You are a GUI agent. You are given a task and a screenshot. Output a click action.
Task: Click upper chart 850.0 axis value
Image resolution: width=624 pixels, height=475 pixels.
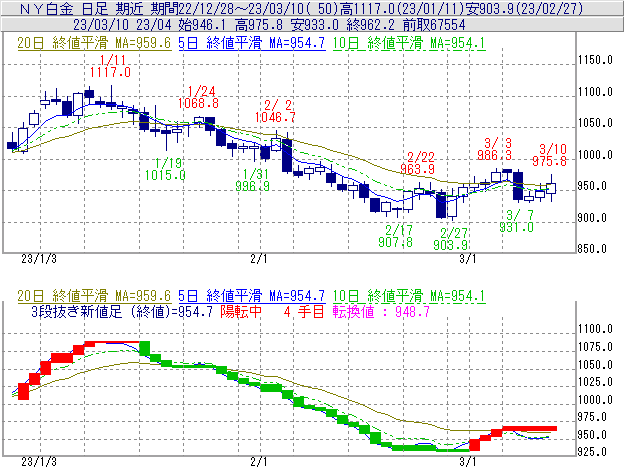592,249
